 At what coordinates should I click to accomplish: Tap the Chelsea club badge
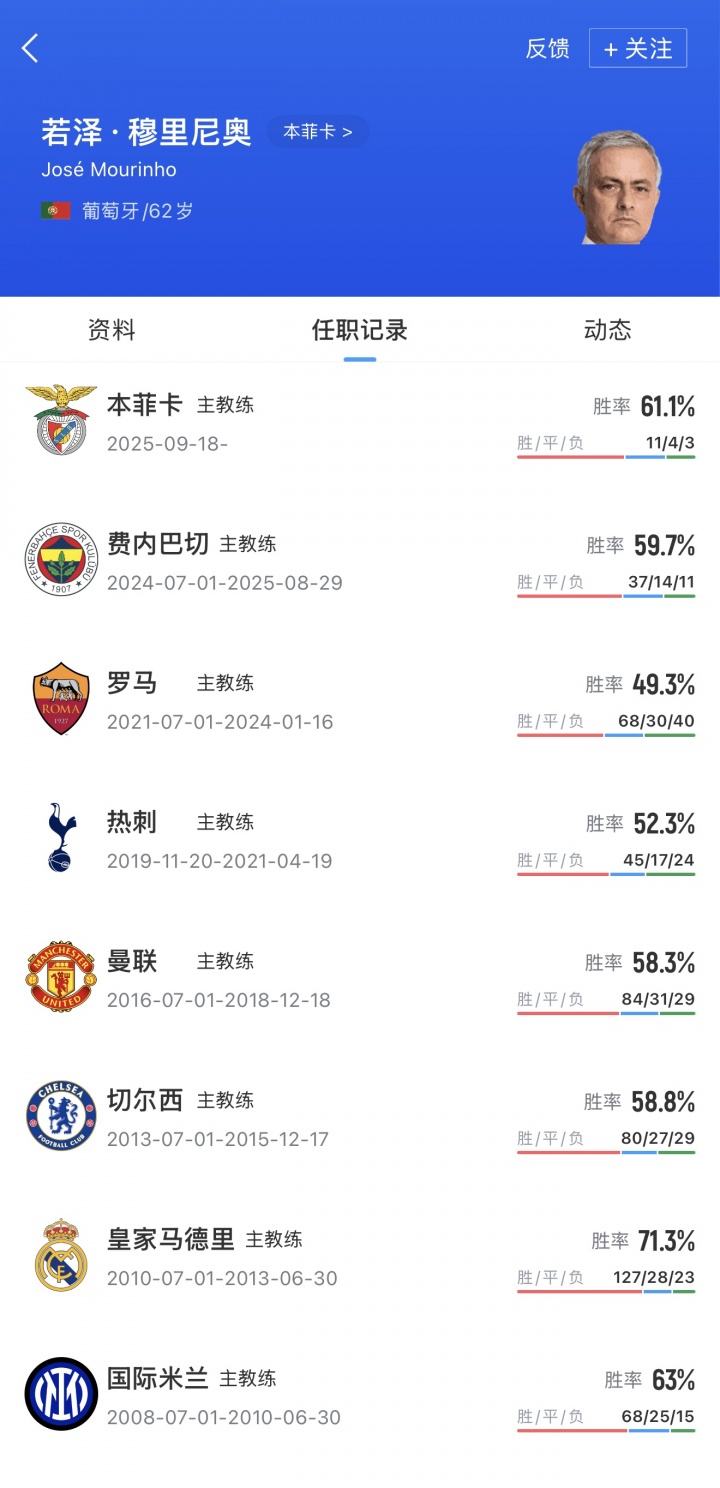coord(61,1115)
